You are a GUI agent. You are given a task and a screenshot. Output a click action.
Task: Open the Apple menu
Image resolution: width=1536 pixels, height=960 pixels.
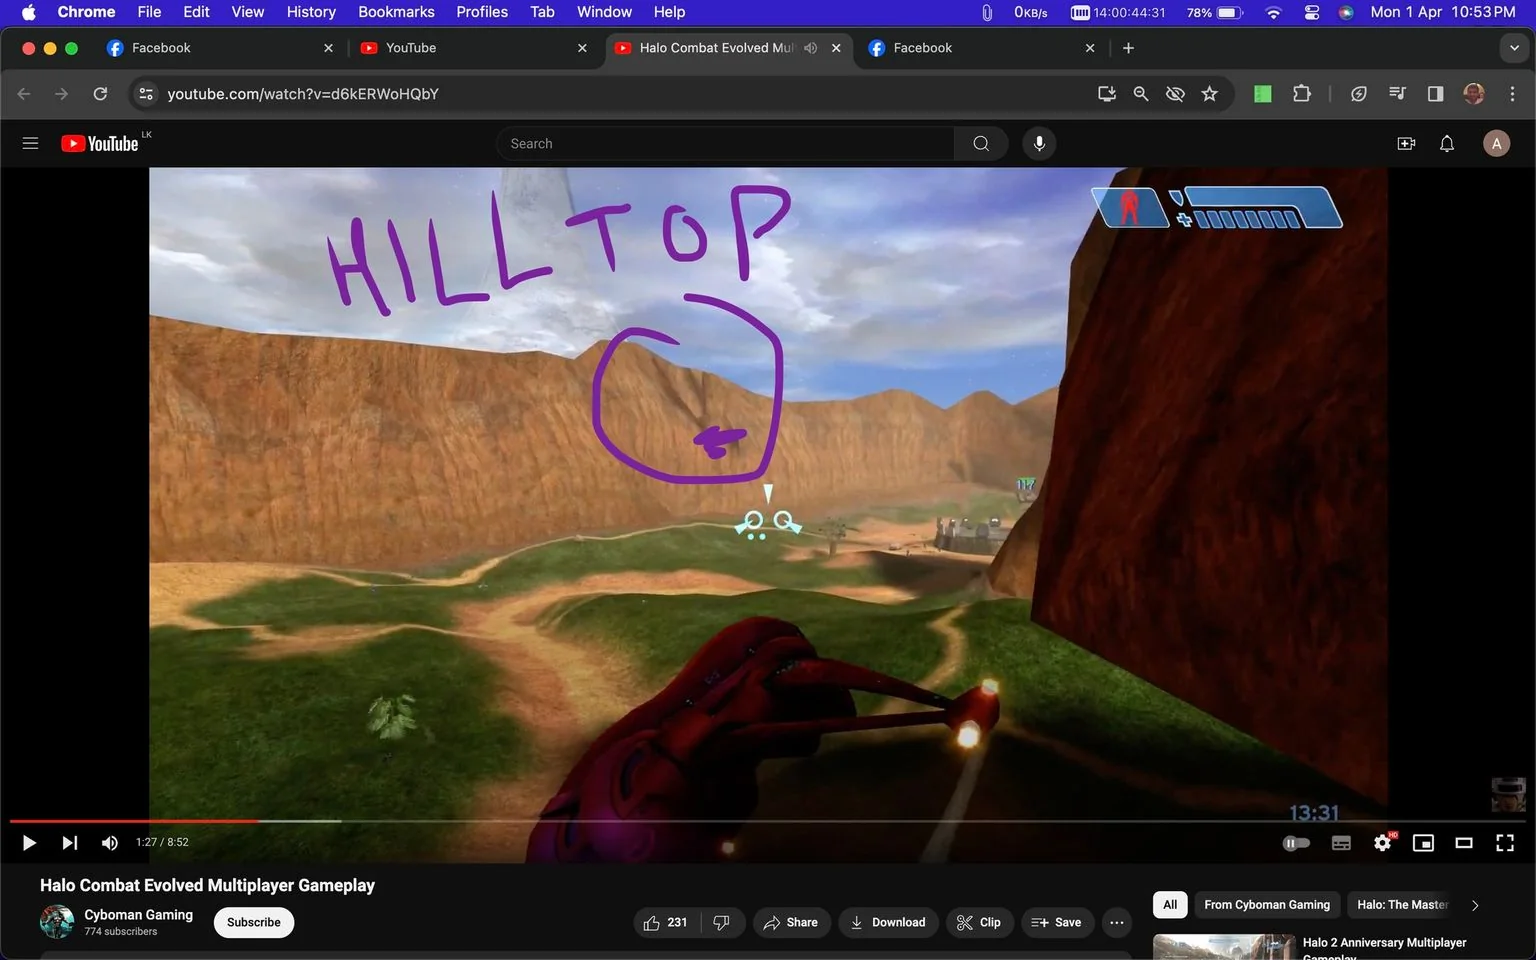pyautogui.click(x=28, y=12)
